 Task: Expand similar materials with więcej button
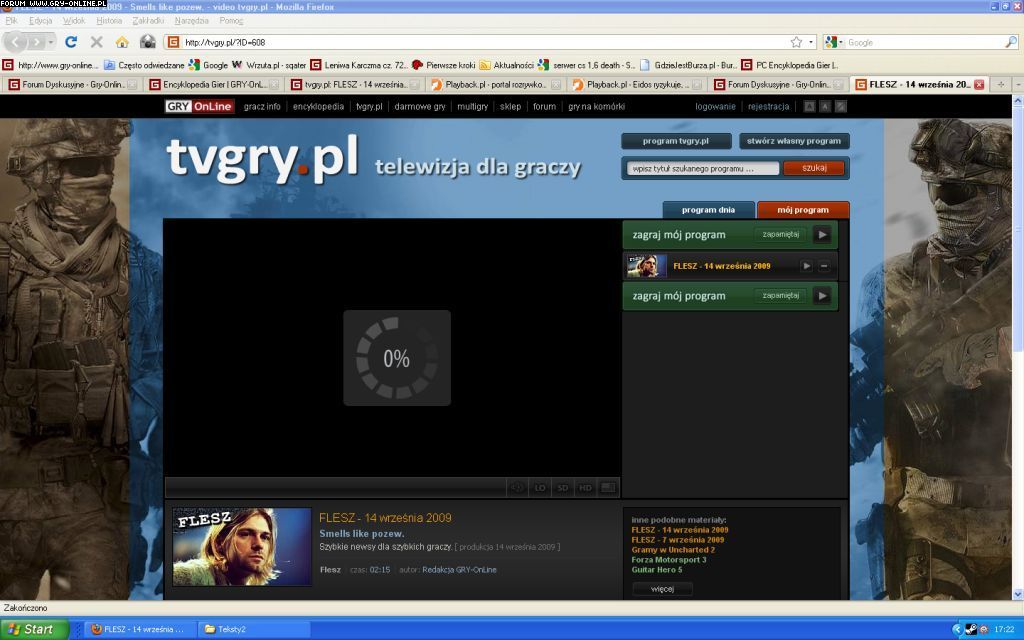point(662,589)
